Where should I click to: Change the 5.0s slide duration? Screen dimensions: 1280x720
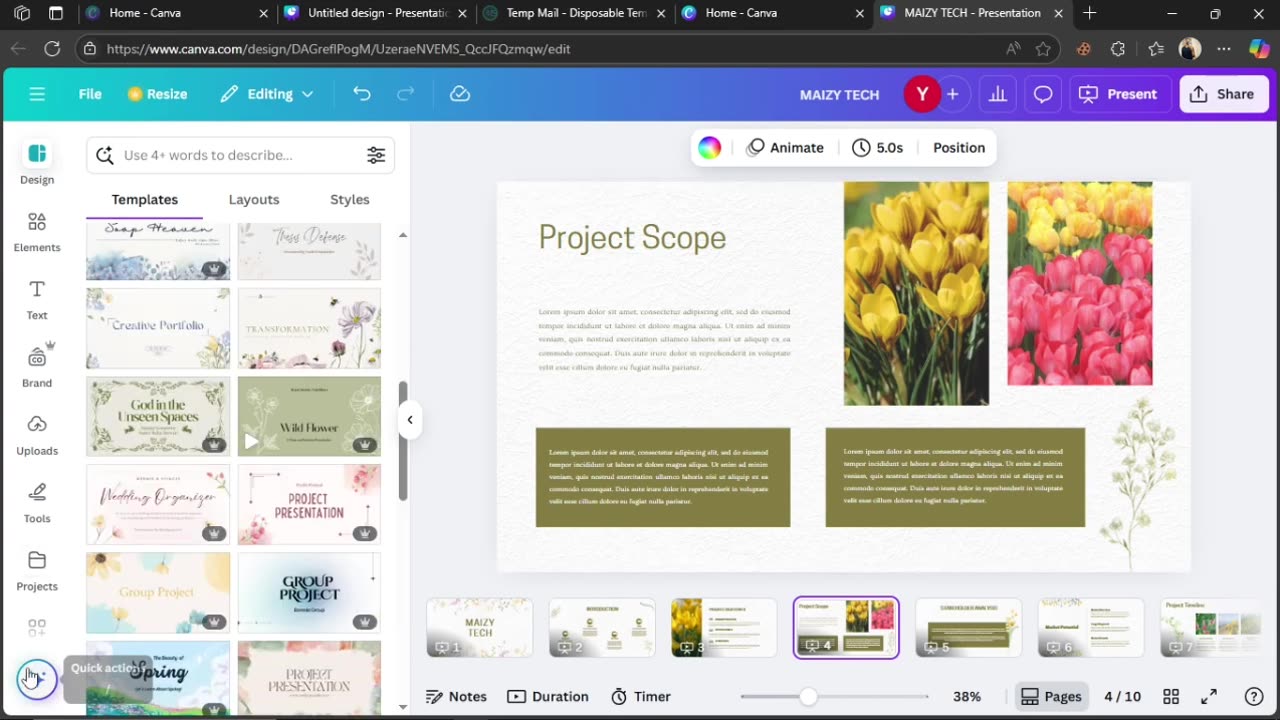878,148
